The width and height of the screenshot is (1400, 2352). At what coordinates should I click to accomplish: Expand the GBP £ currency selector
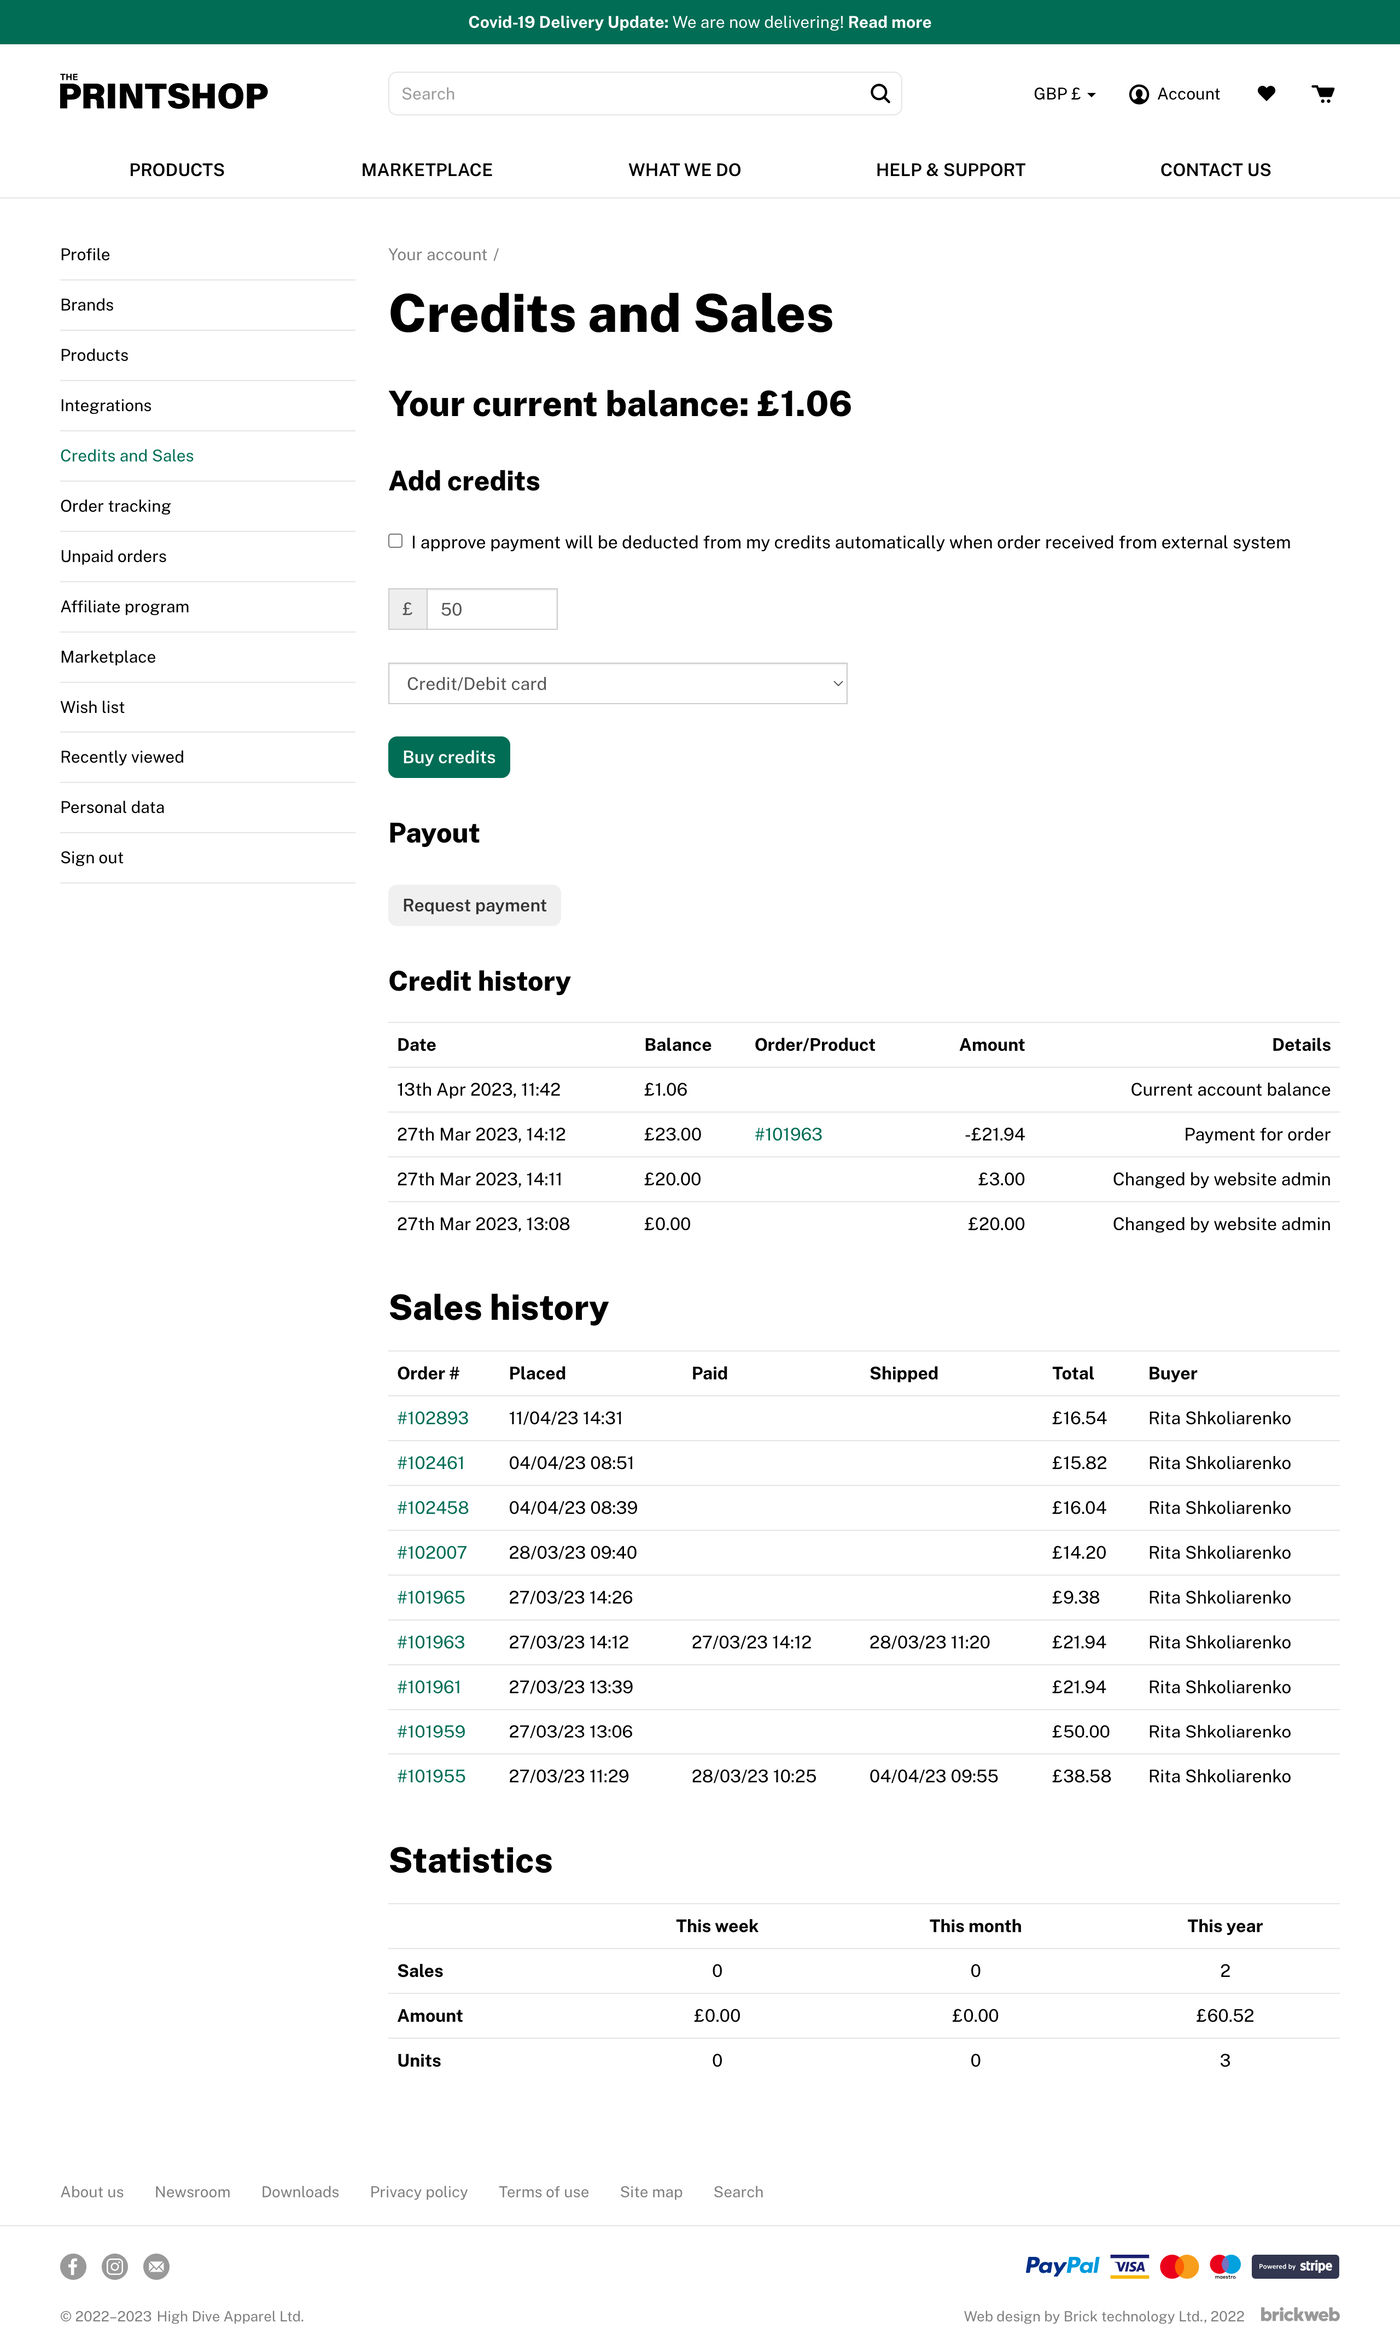coord(1064,94)
